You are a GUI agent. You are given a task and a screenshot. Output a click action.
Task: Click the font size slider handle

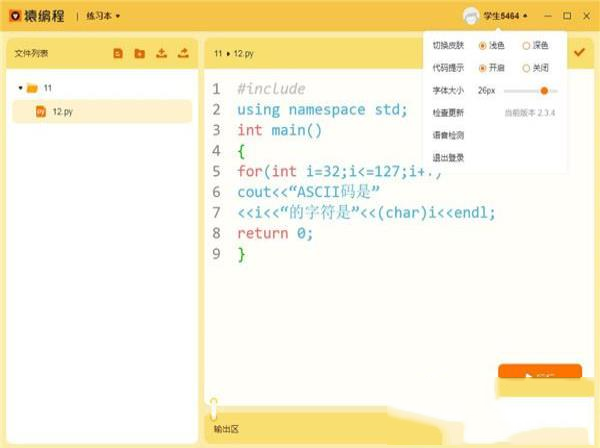[544, 91]
